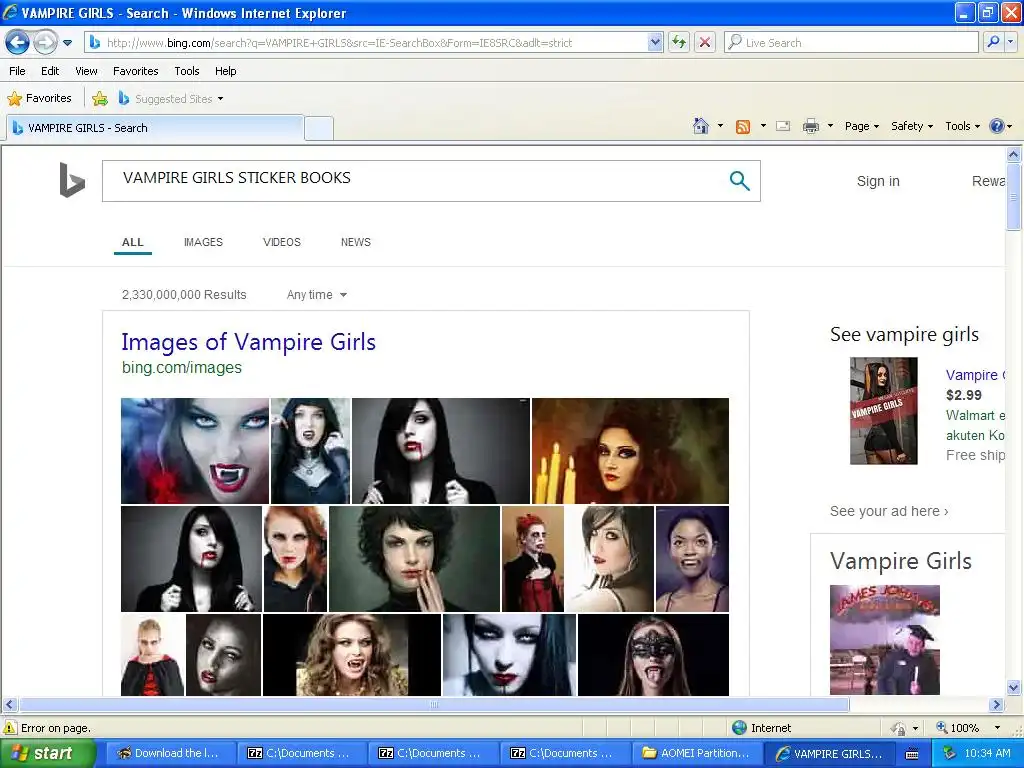Click the Sign in link
The height and width of the screenshot is (768, 1024).
878,181
